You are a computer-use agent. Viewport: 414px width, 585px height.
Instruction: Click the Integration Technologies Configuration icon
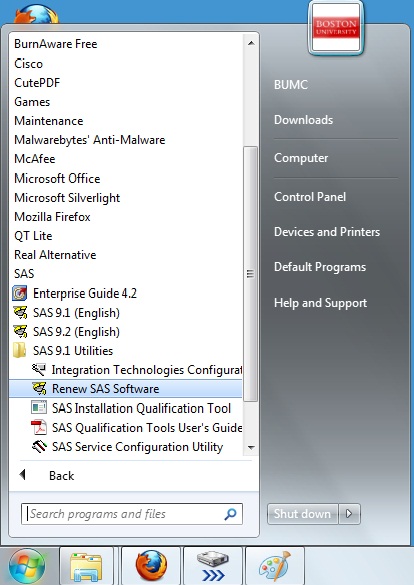38,370
